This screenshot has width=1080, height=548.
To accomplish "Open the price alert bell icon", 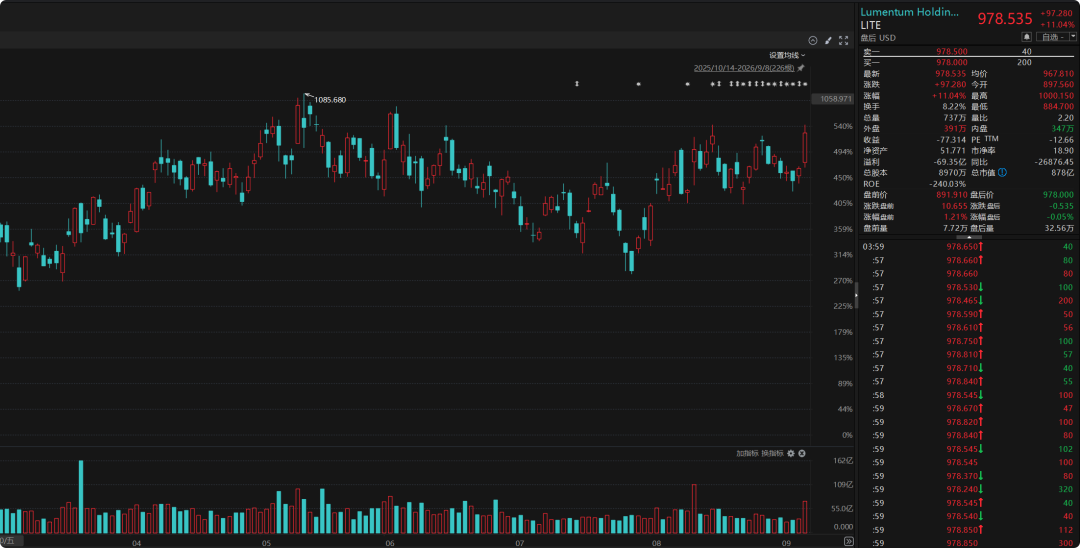I will tap(1026, 37).
